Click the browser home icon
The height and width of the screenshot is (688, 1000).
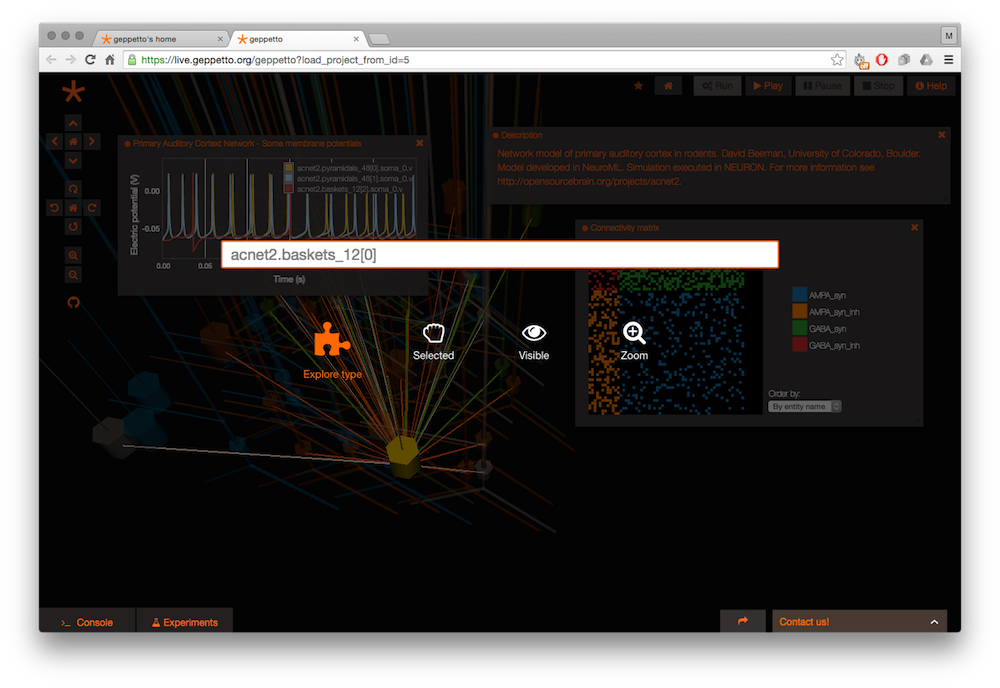tap(110, 59)
